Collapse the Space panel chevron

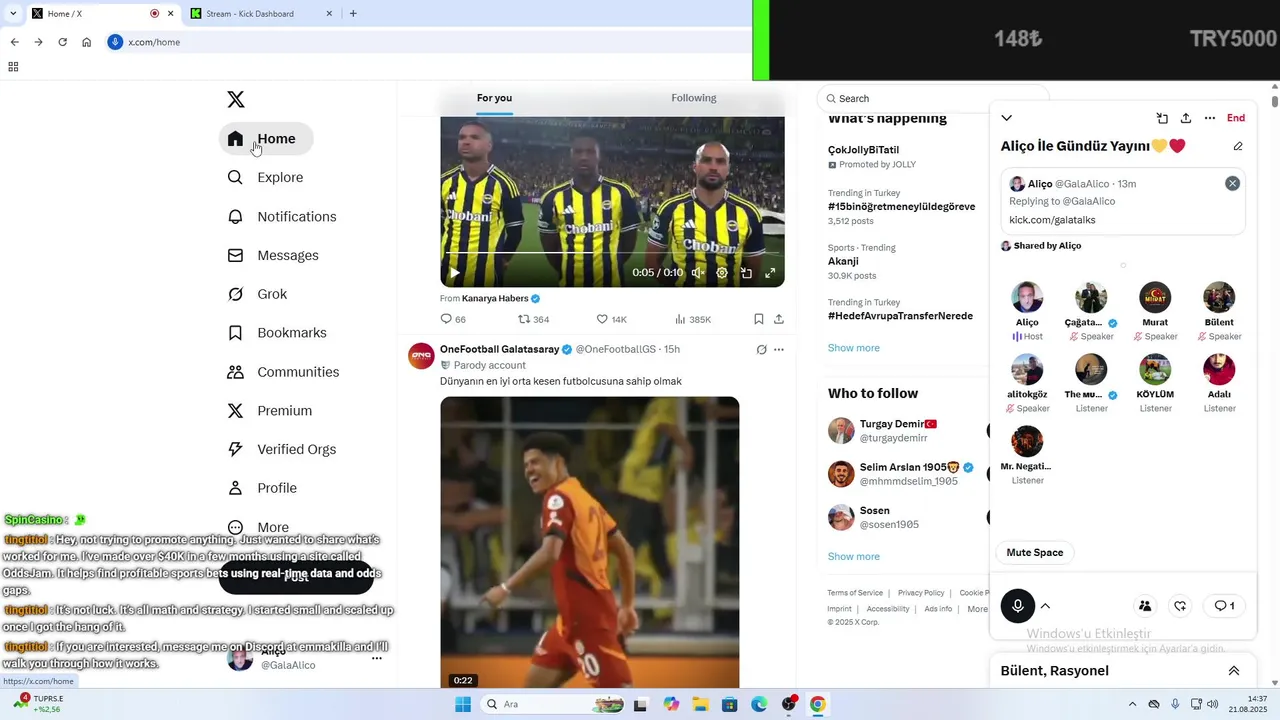[1007, 118]
